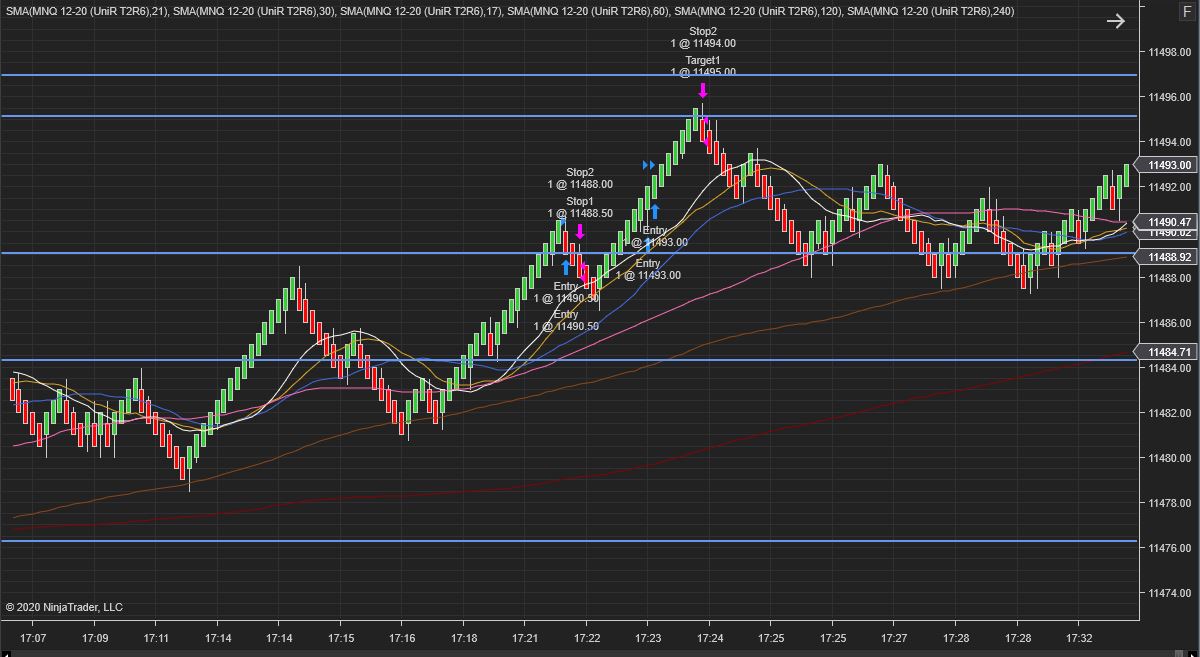
Task: Click the 17:16 time axis label
Action: click(x=402, y=637)
